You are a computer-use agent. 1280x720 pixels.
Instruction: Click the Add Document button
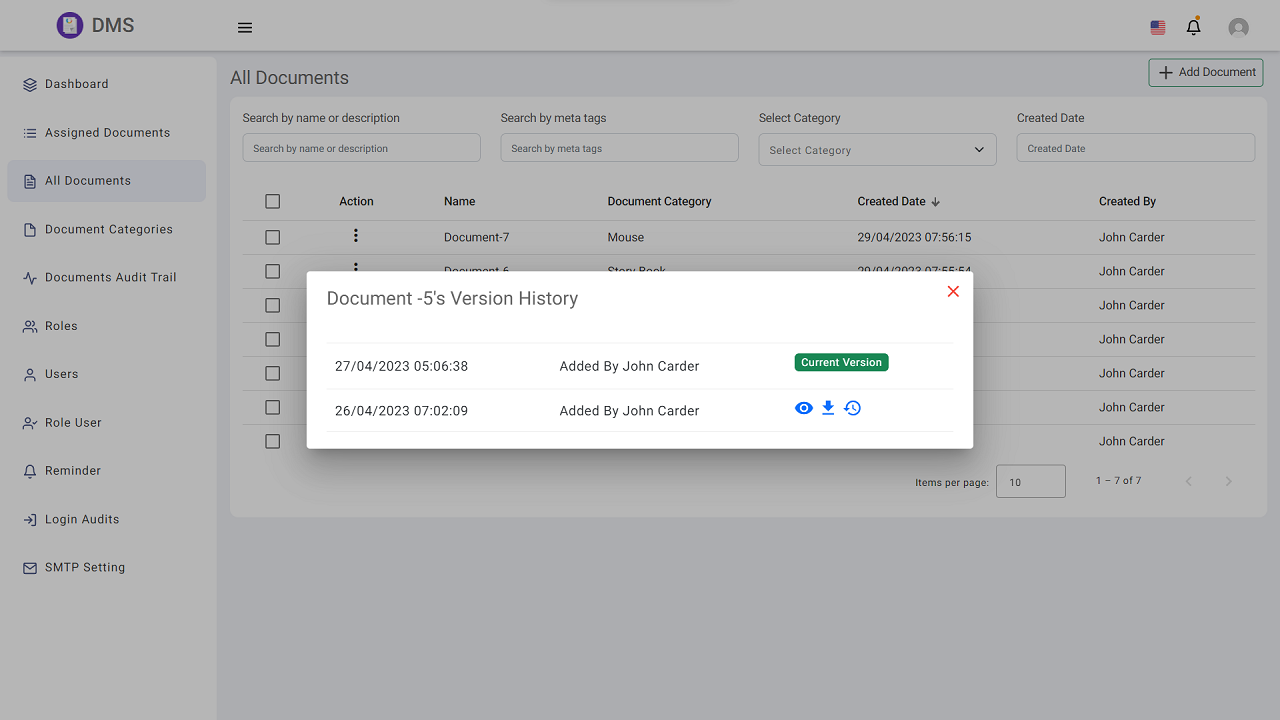click(x=1205, y=72)
